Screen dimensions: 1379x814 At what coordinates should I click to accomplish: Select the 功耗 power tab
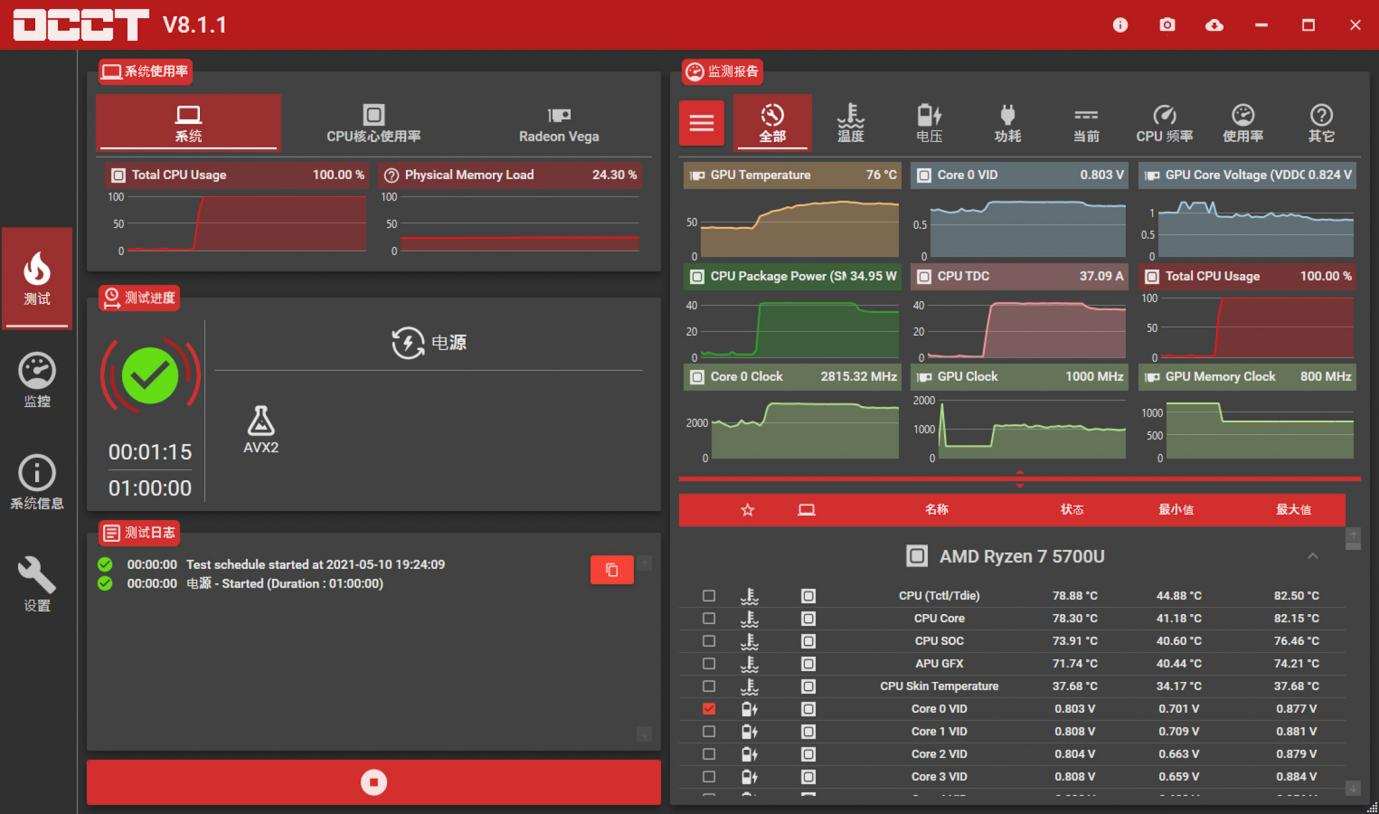click(x=1007, y=123)
